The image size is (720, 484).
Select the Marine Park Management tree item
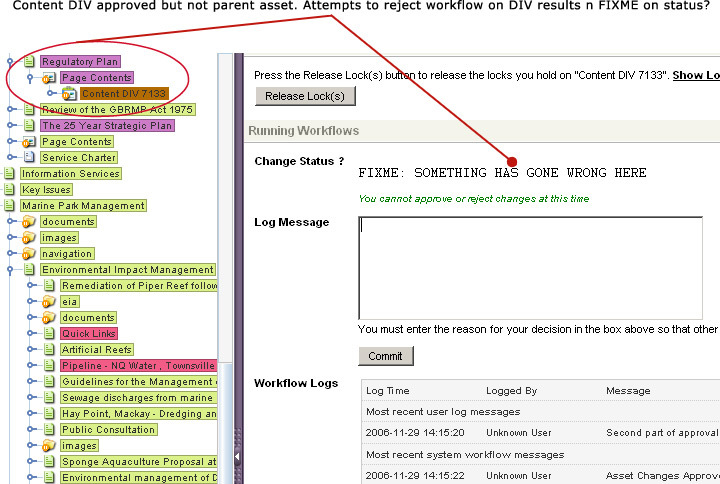coord(83,206)
